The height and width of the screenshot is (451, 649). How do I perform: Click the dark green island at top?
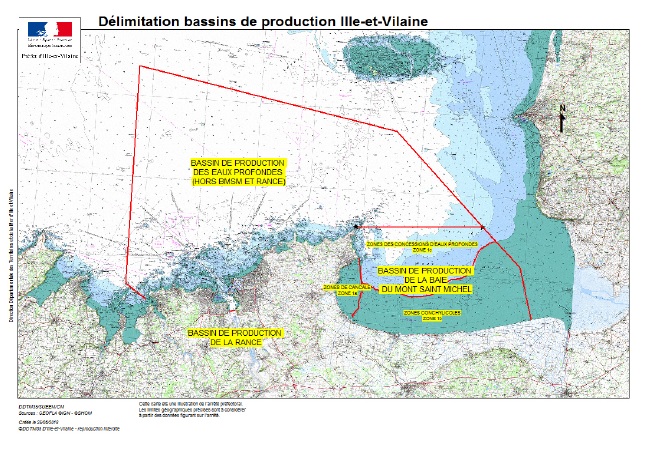(x=390, y=56)
